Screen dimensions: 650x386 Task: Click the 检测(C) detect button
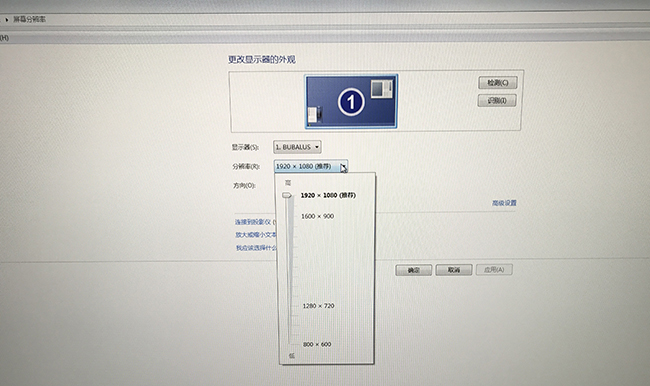tap(498, 83)
